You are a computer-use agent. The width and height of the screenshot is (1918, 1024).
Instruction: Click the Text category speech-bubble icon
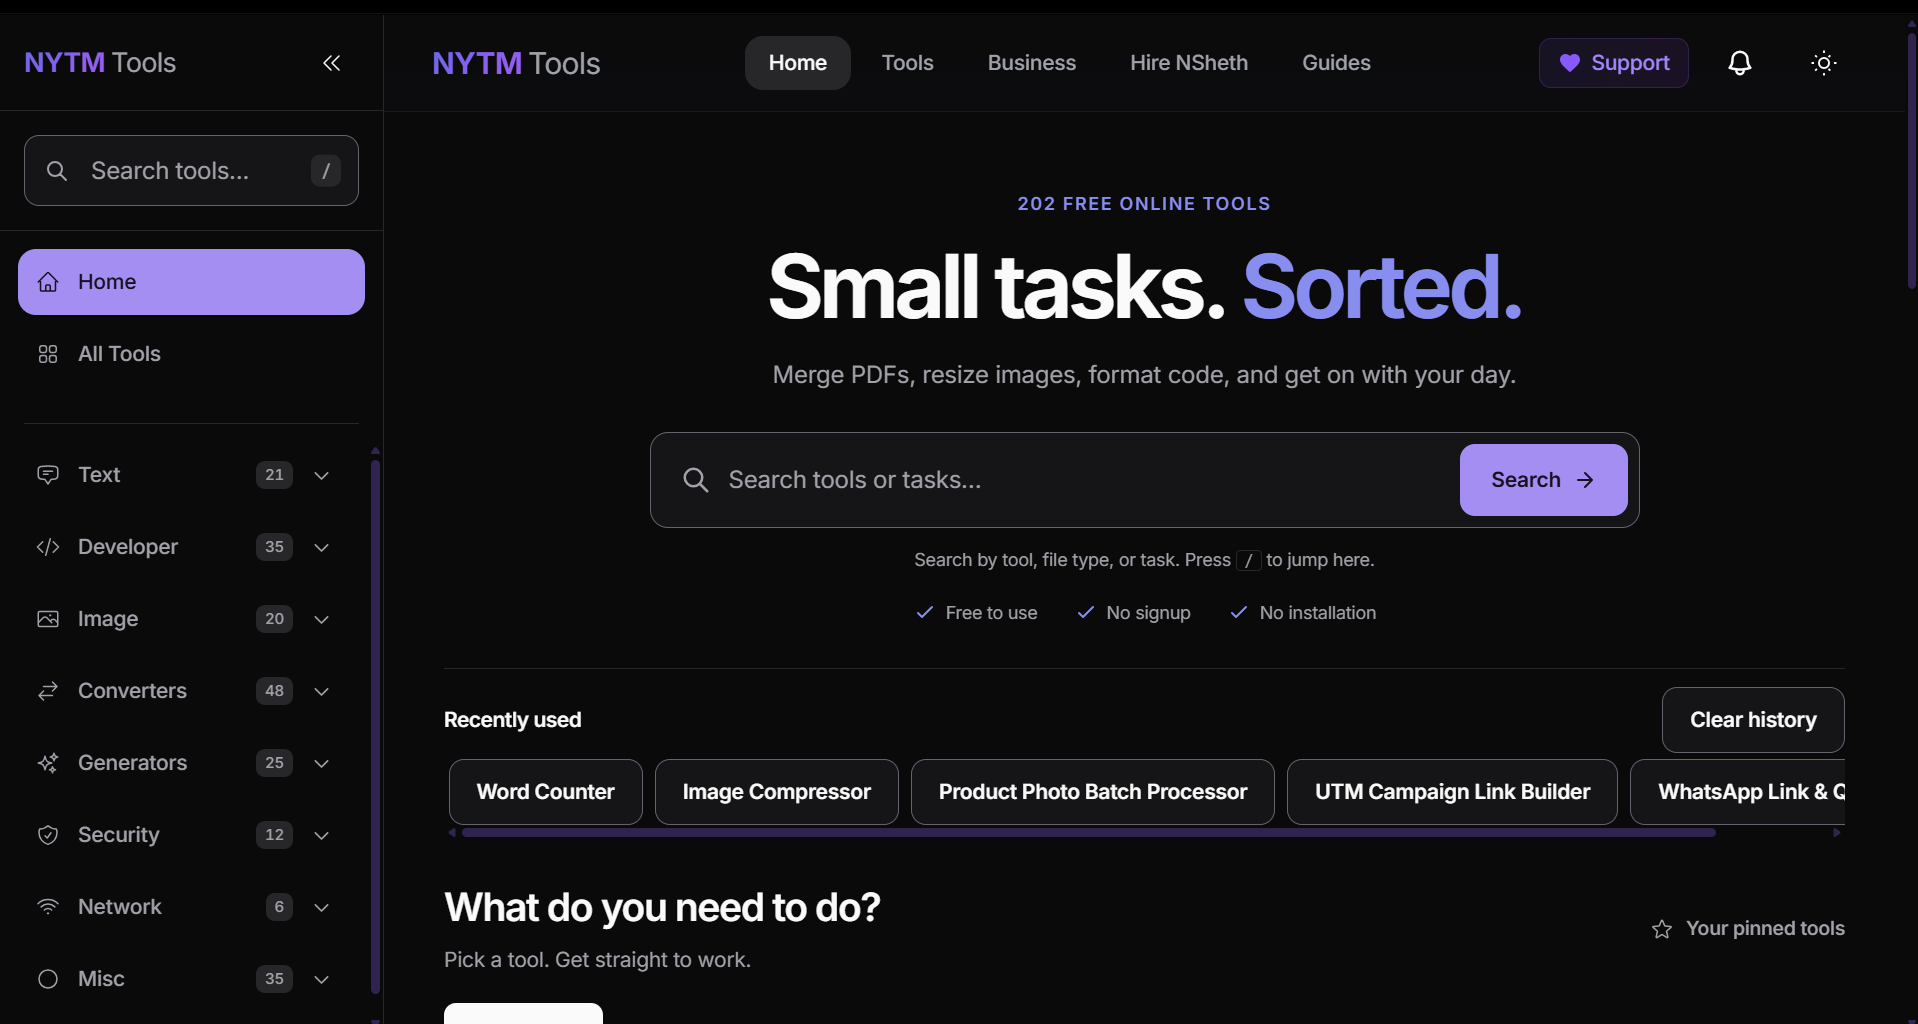(x=48, y=475)
